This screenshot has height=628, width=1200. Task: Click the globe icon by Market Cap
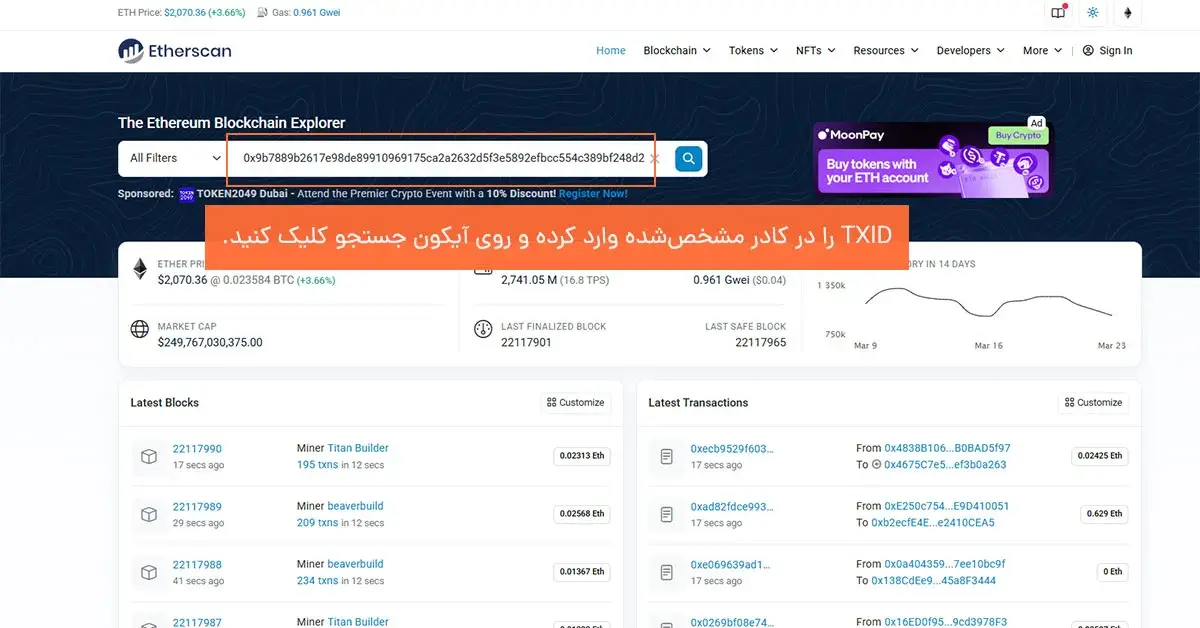[140, 329]
